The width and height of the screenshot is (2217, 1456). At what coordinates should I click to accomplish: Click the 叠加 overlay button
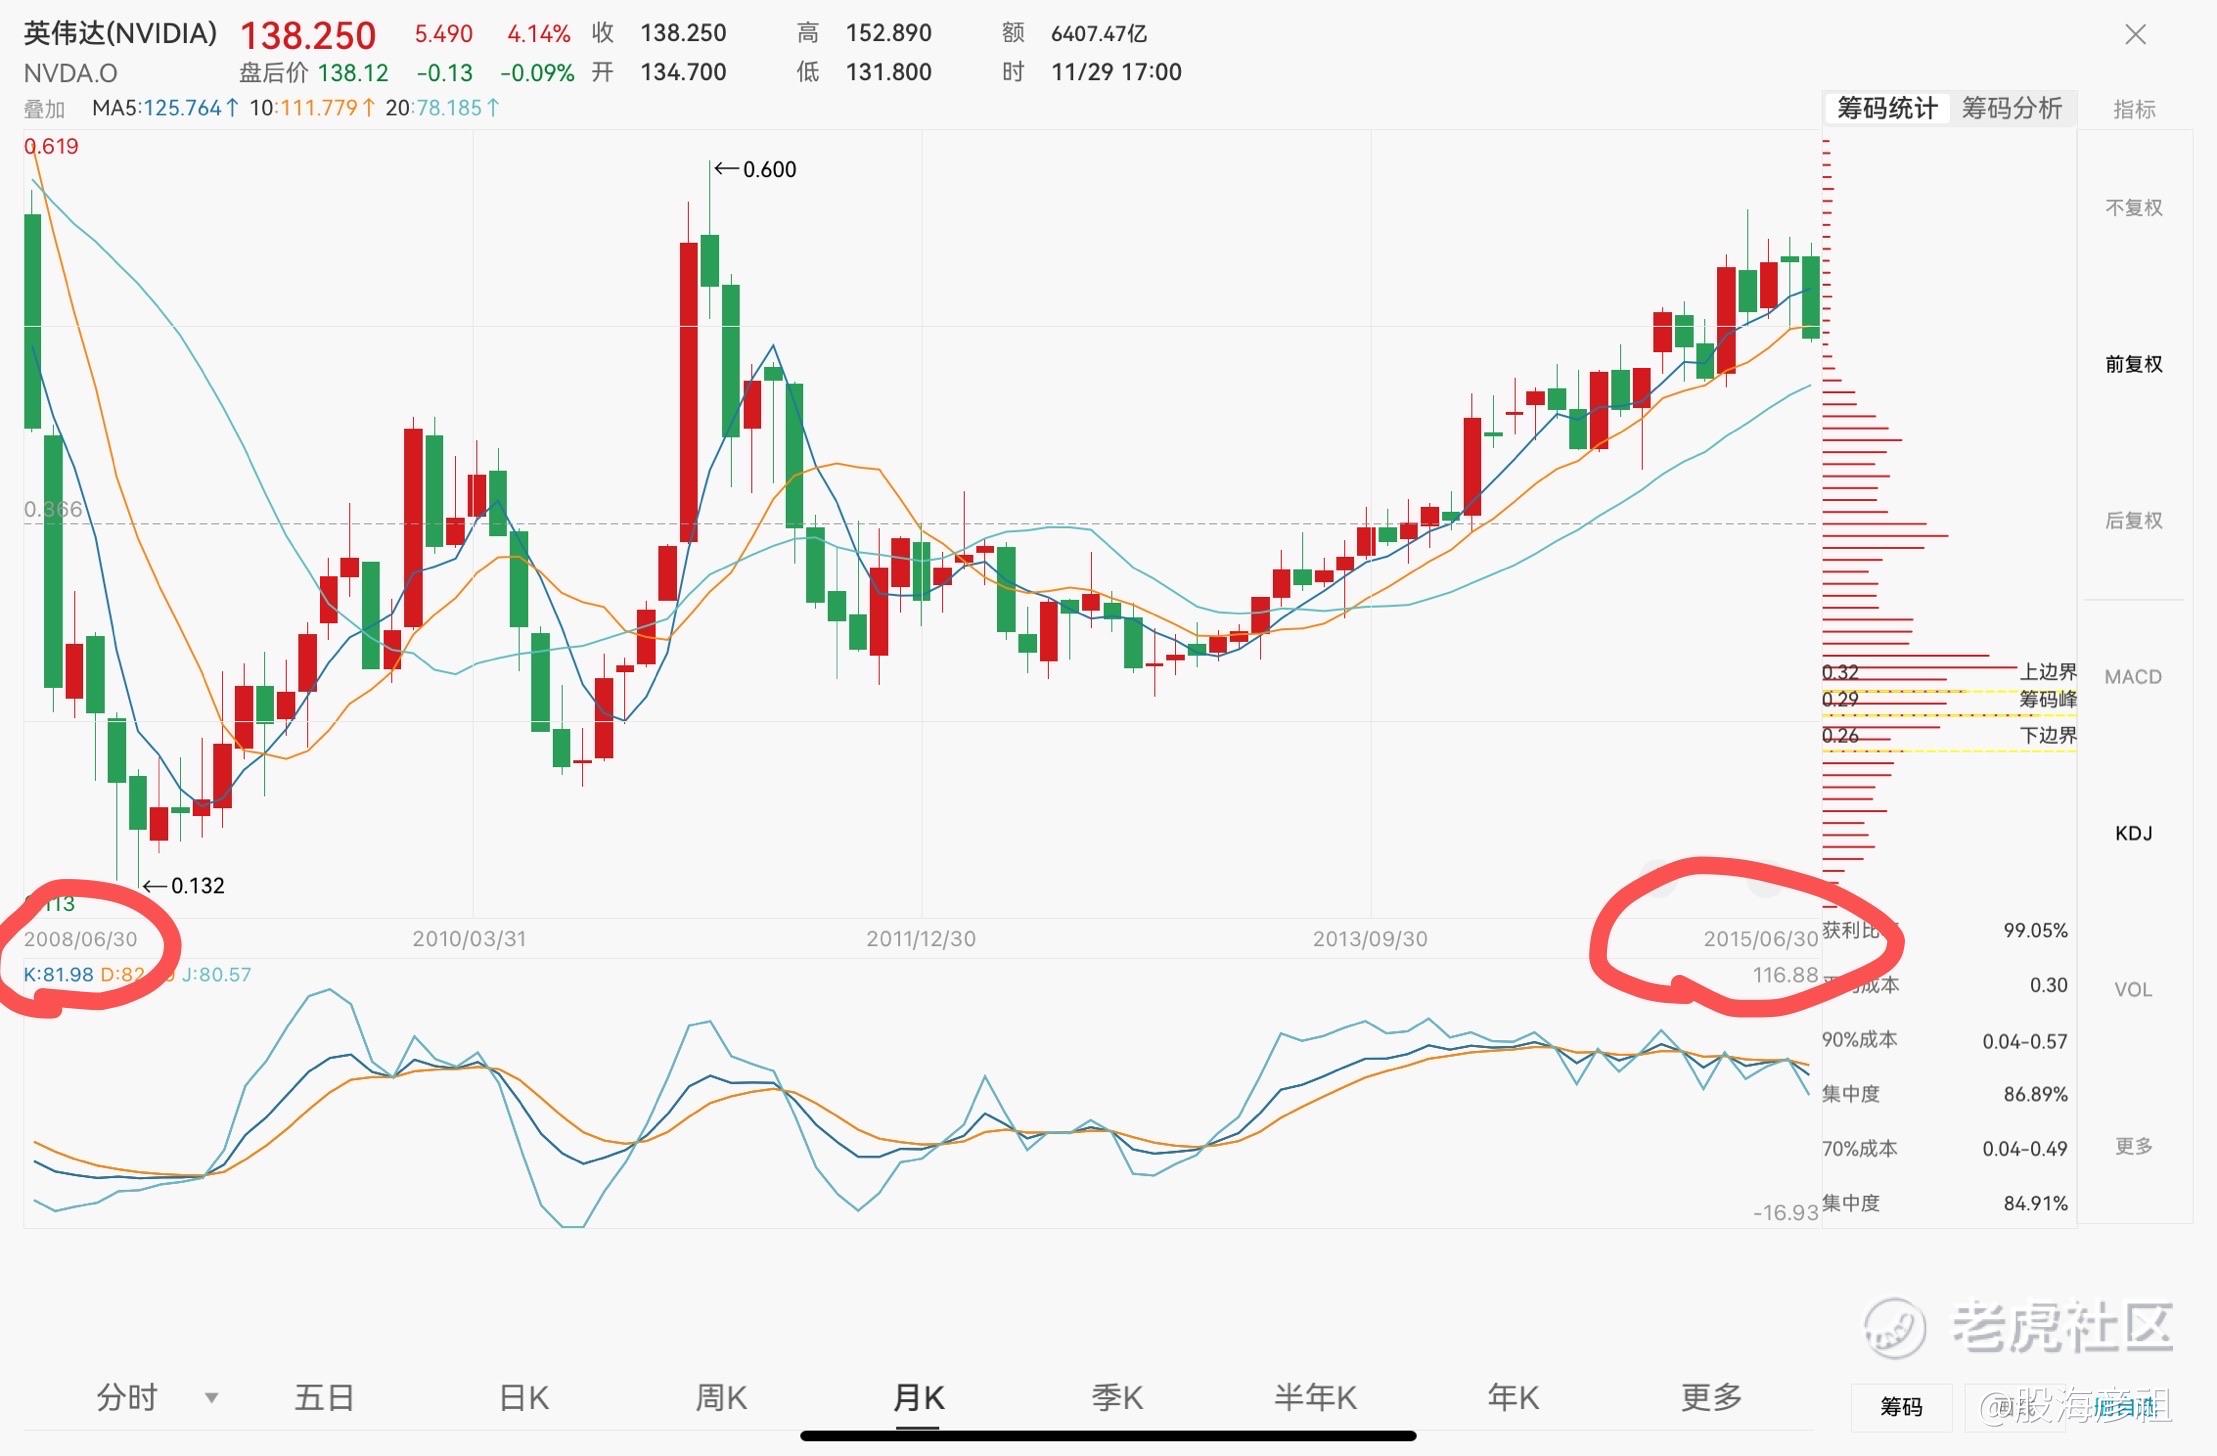44,109
